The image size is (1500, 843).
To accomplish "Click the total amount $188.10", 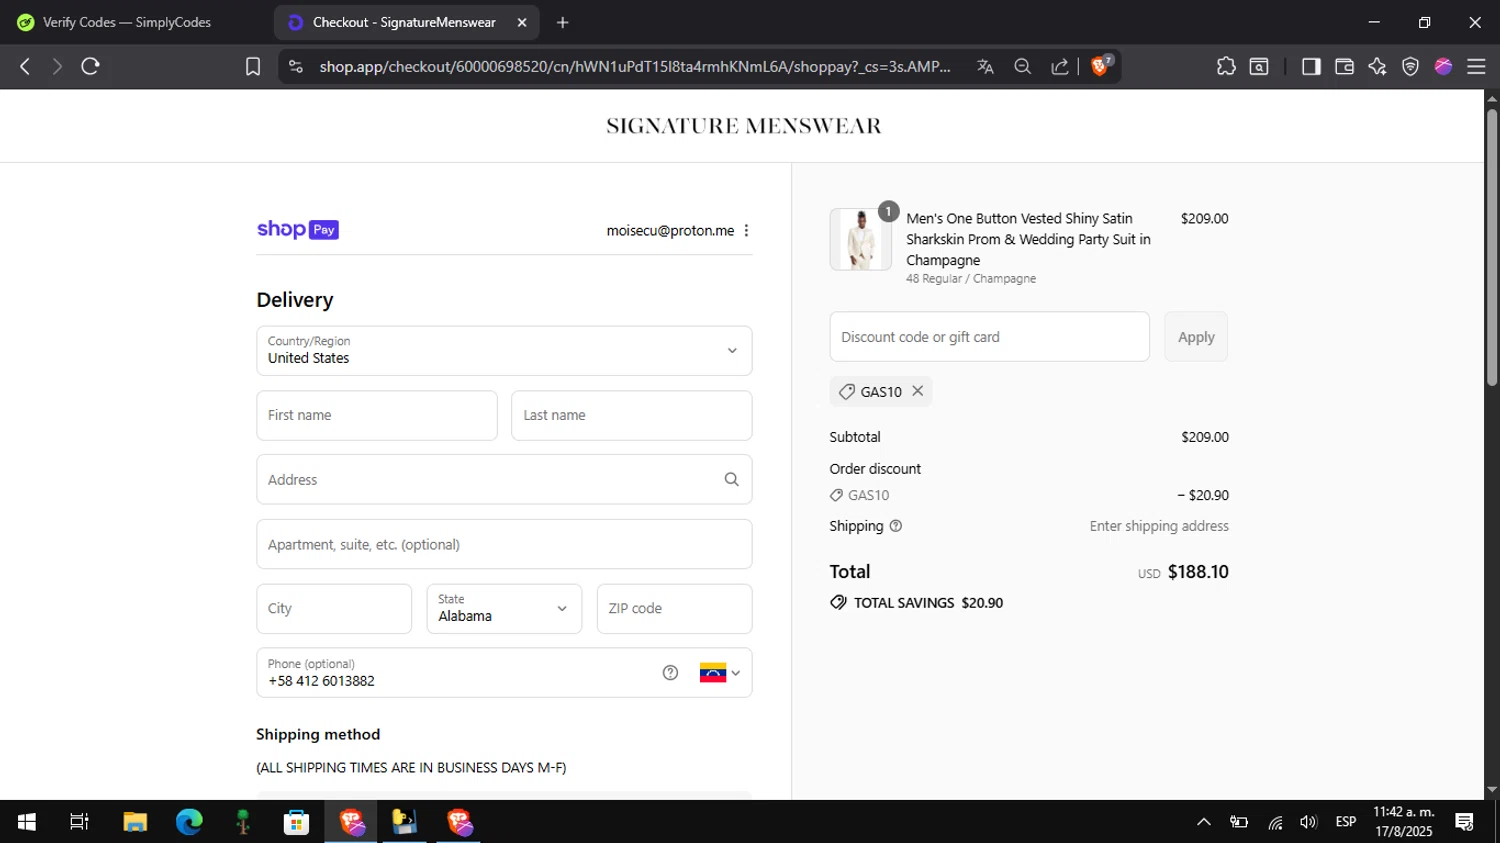I will 1198,572.
